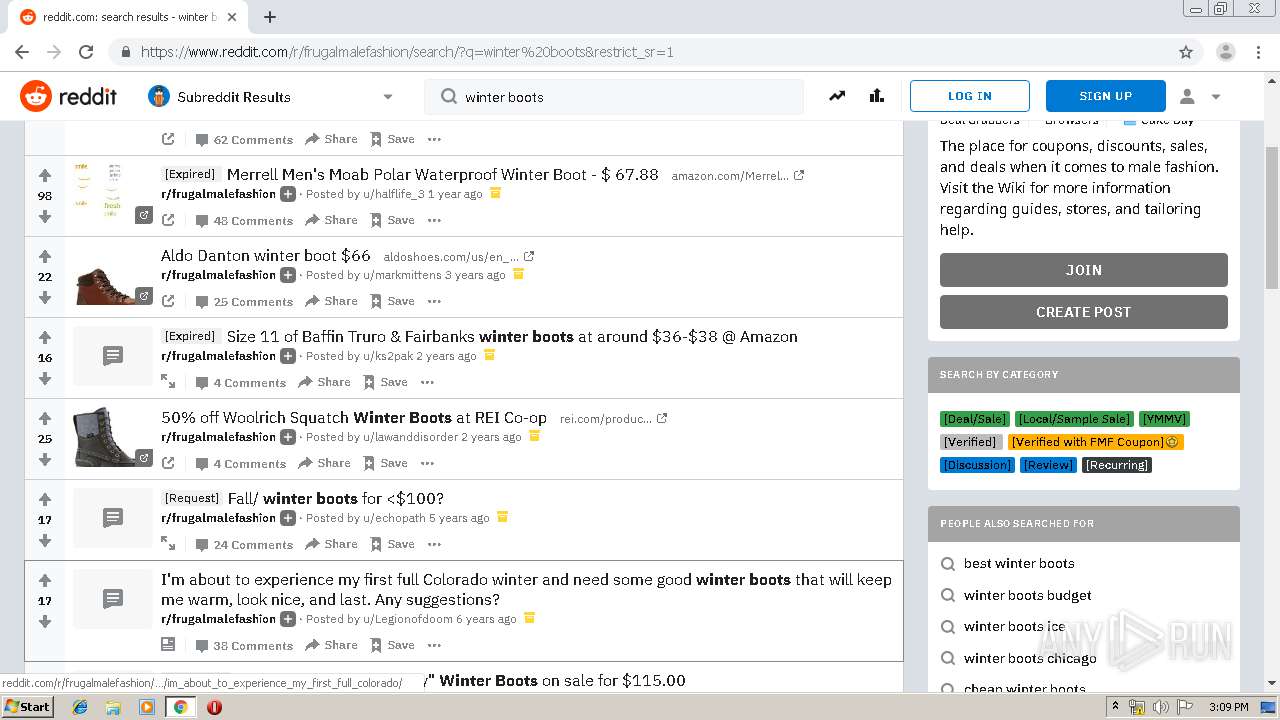The width and height of the screenshot is (1280, 720).
Task: Open the user account dropdown menu
Action: click(1200, 96)
